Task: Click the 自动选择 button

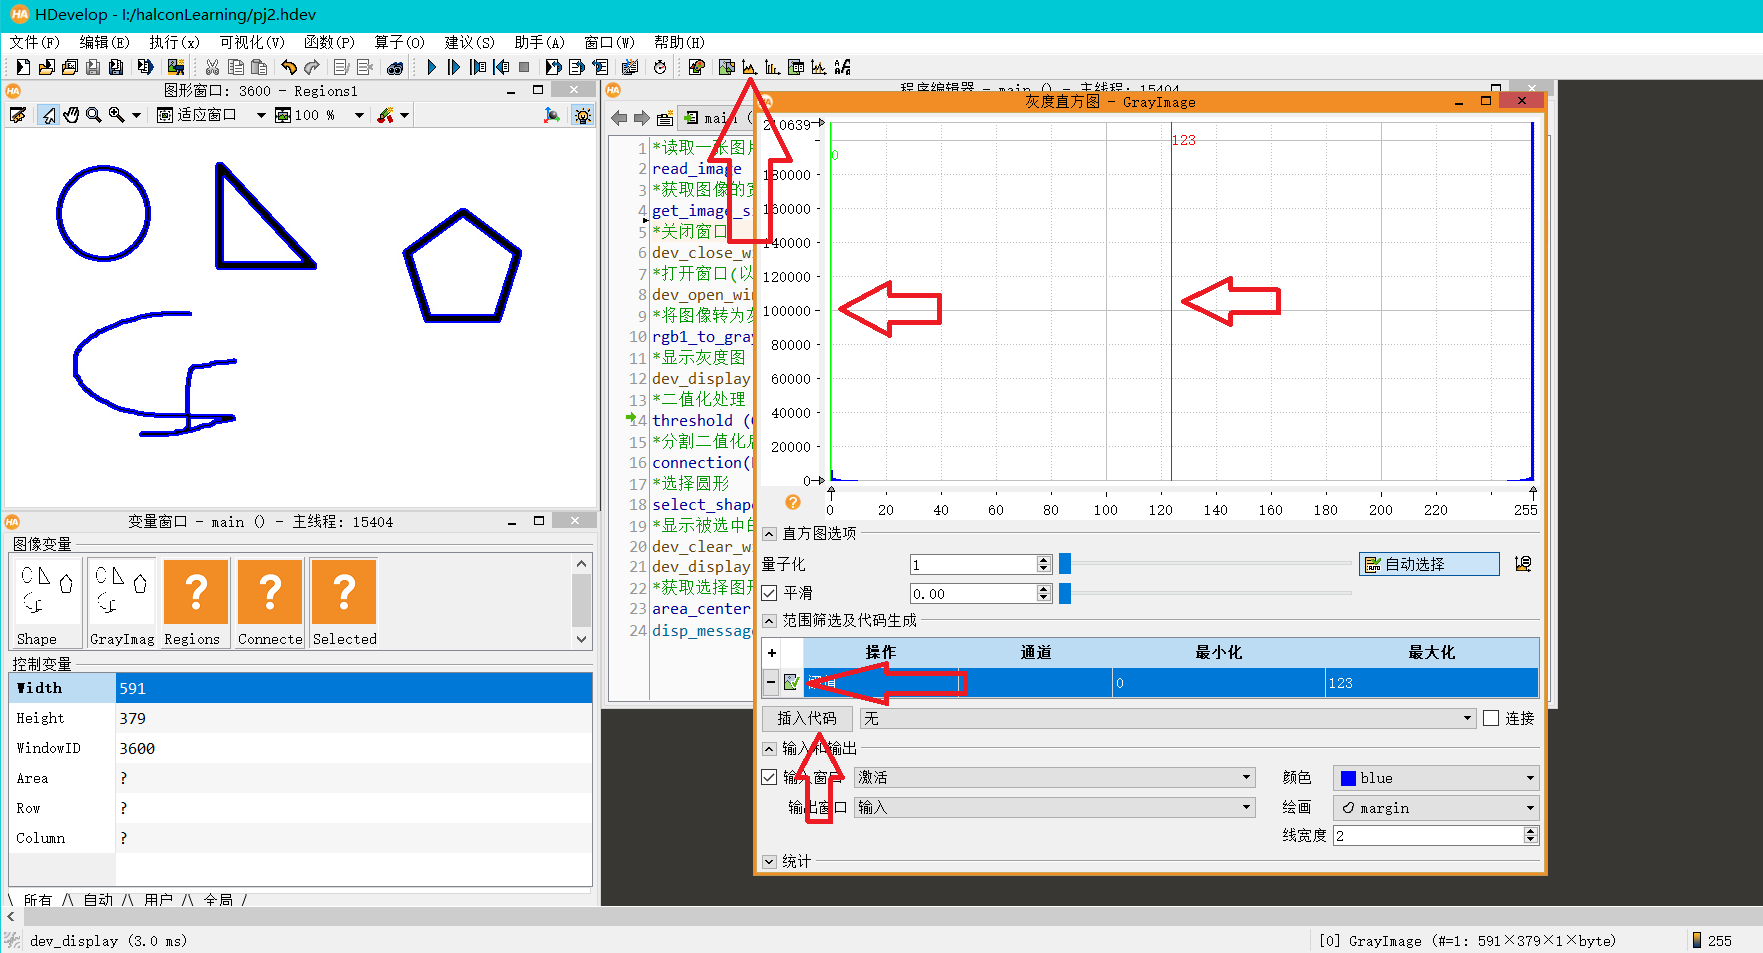Action: [1429, 564]
